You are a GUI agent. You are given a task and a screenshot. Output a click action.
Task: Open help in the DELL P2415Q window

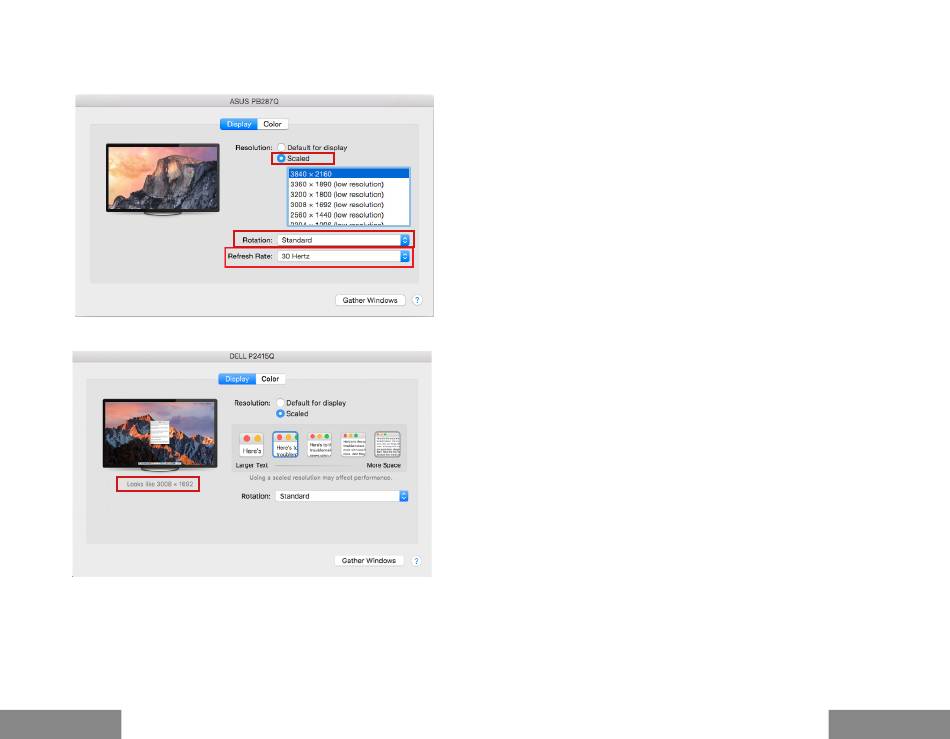pyautogui.click(x=416, y=561)
